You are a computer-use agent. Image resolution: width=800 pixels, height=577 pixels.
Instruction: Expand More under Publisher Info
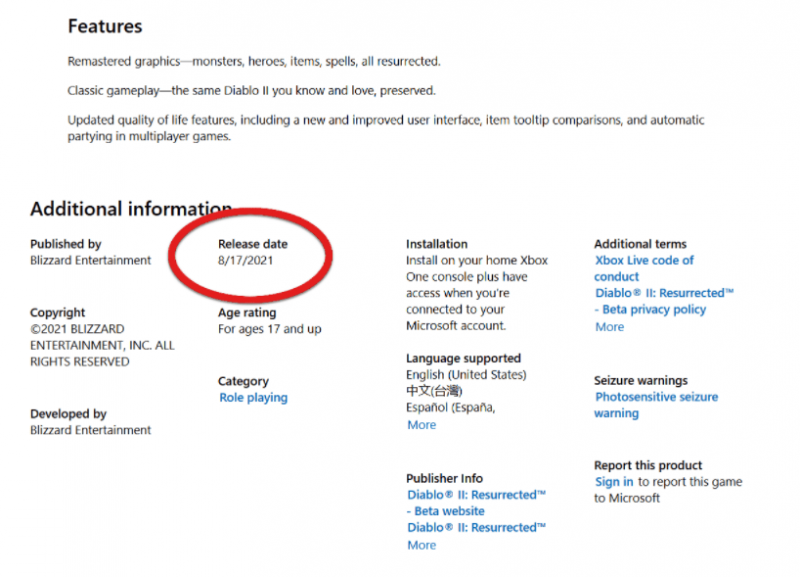click(421, 545)
